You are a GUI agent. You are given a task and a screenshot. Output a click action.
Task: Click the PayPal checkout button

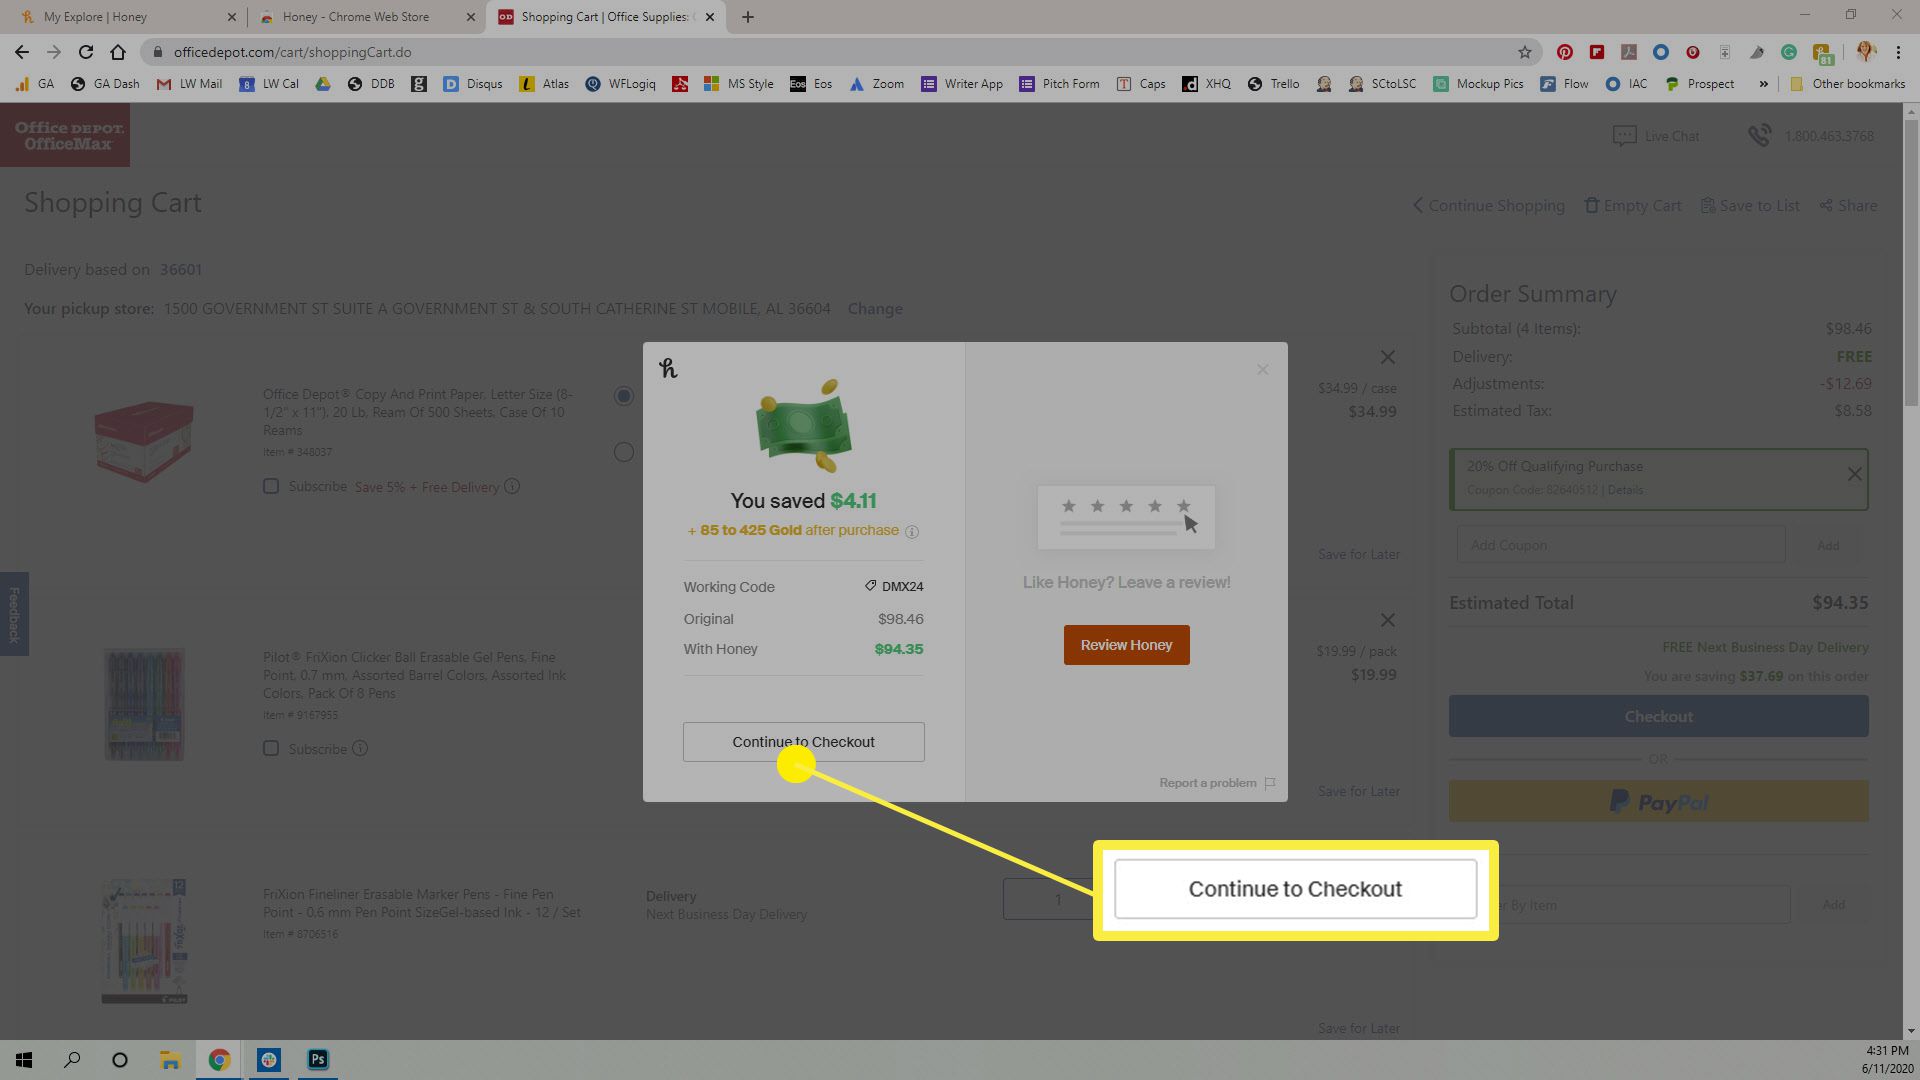pos(1658,801)
